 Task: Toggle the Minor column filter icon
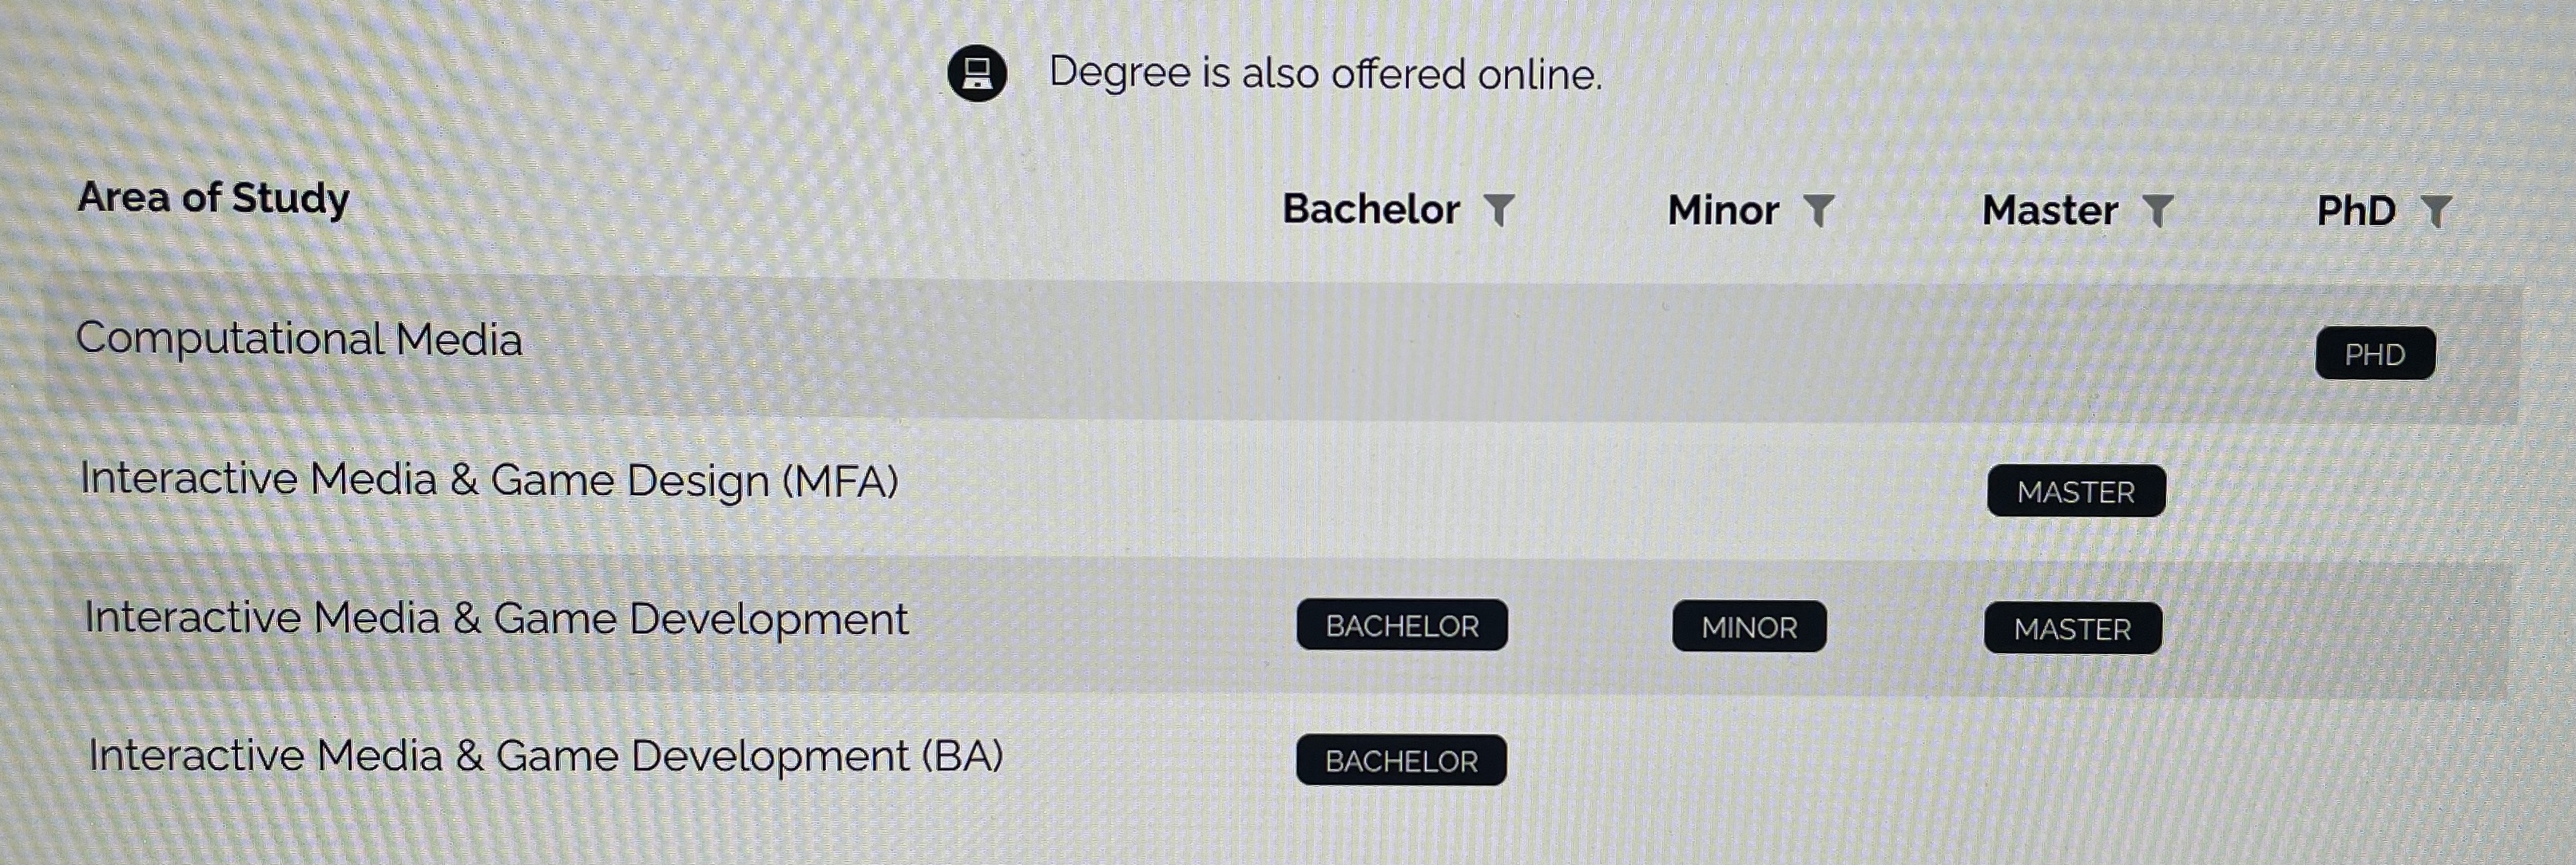pos(1818,211)
